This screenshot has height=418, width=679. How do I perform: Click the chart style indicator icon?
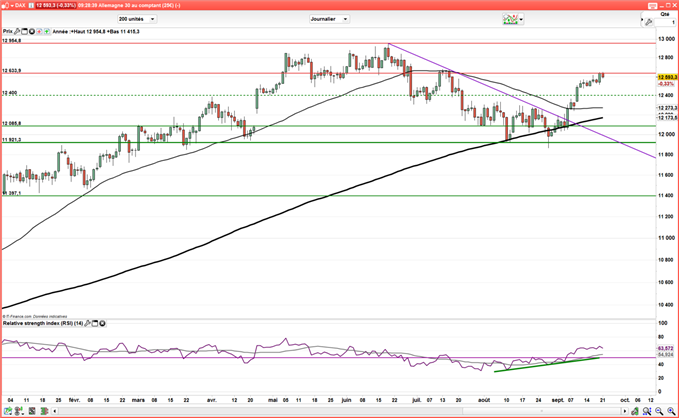pos(511,19)
